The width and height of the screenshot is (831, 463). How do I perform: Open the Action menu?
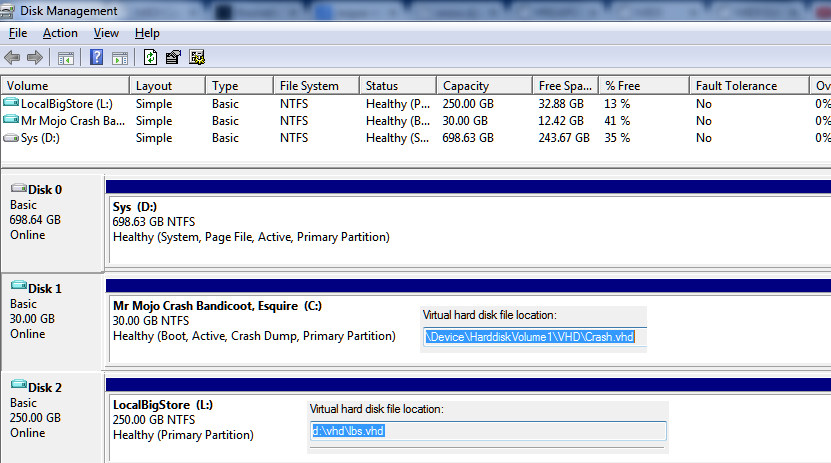(60, 33)
